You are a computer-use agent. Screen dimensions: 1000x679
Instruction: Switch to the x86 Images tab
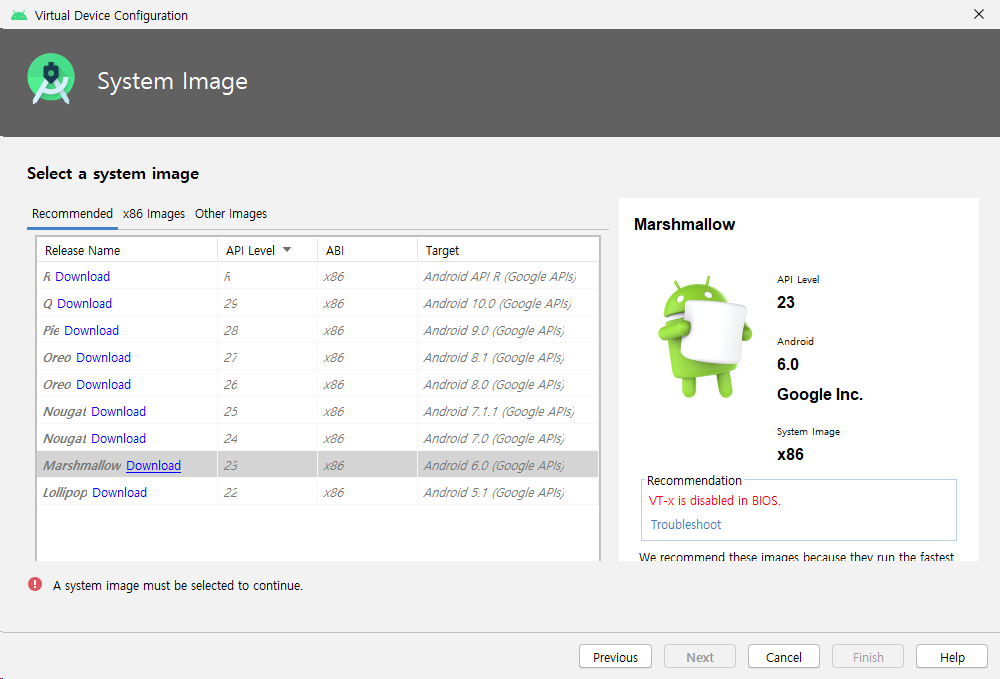(x=154, y=214)
